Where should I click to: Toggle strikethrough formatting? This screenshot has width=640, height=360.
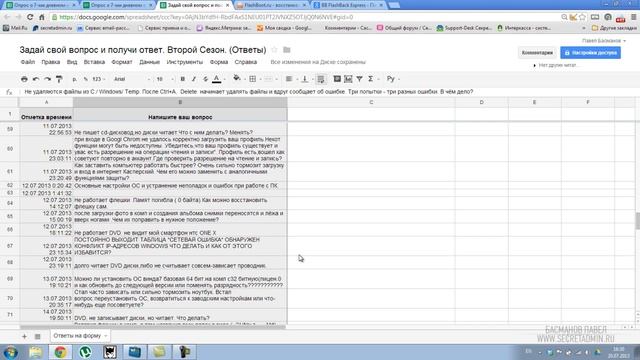pyautogui.click(x=205, y=79)
